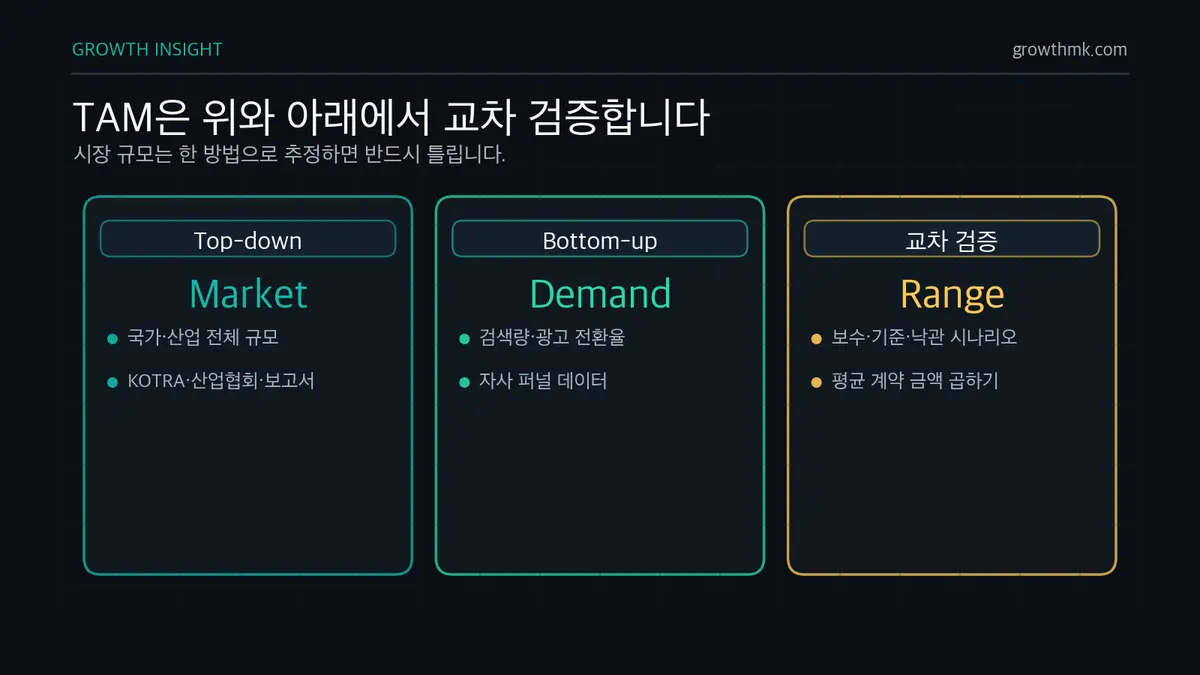The width and height of the screenshot is (1200, 675).
Task: Click the bullet dot beside 국가·산업 전체 규모
Action: (x=113, y=339)
